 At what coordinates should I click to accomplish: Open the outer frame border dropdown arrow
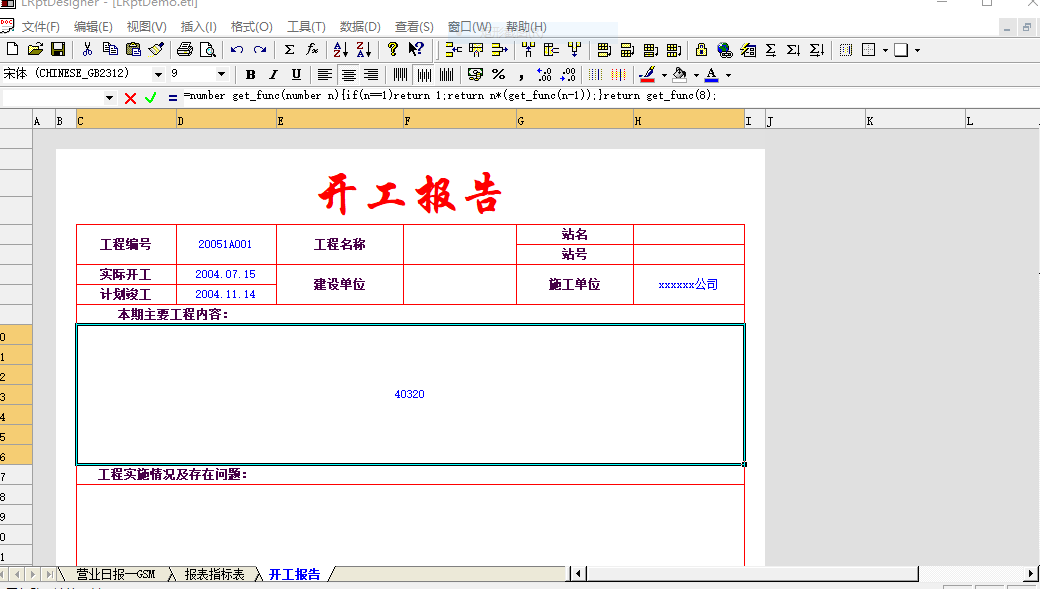(917, 50)
